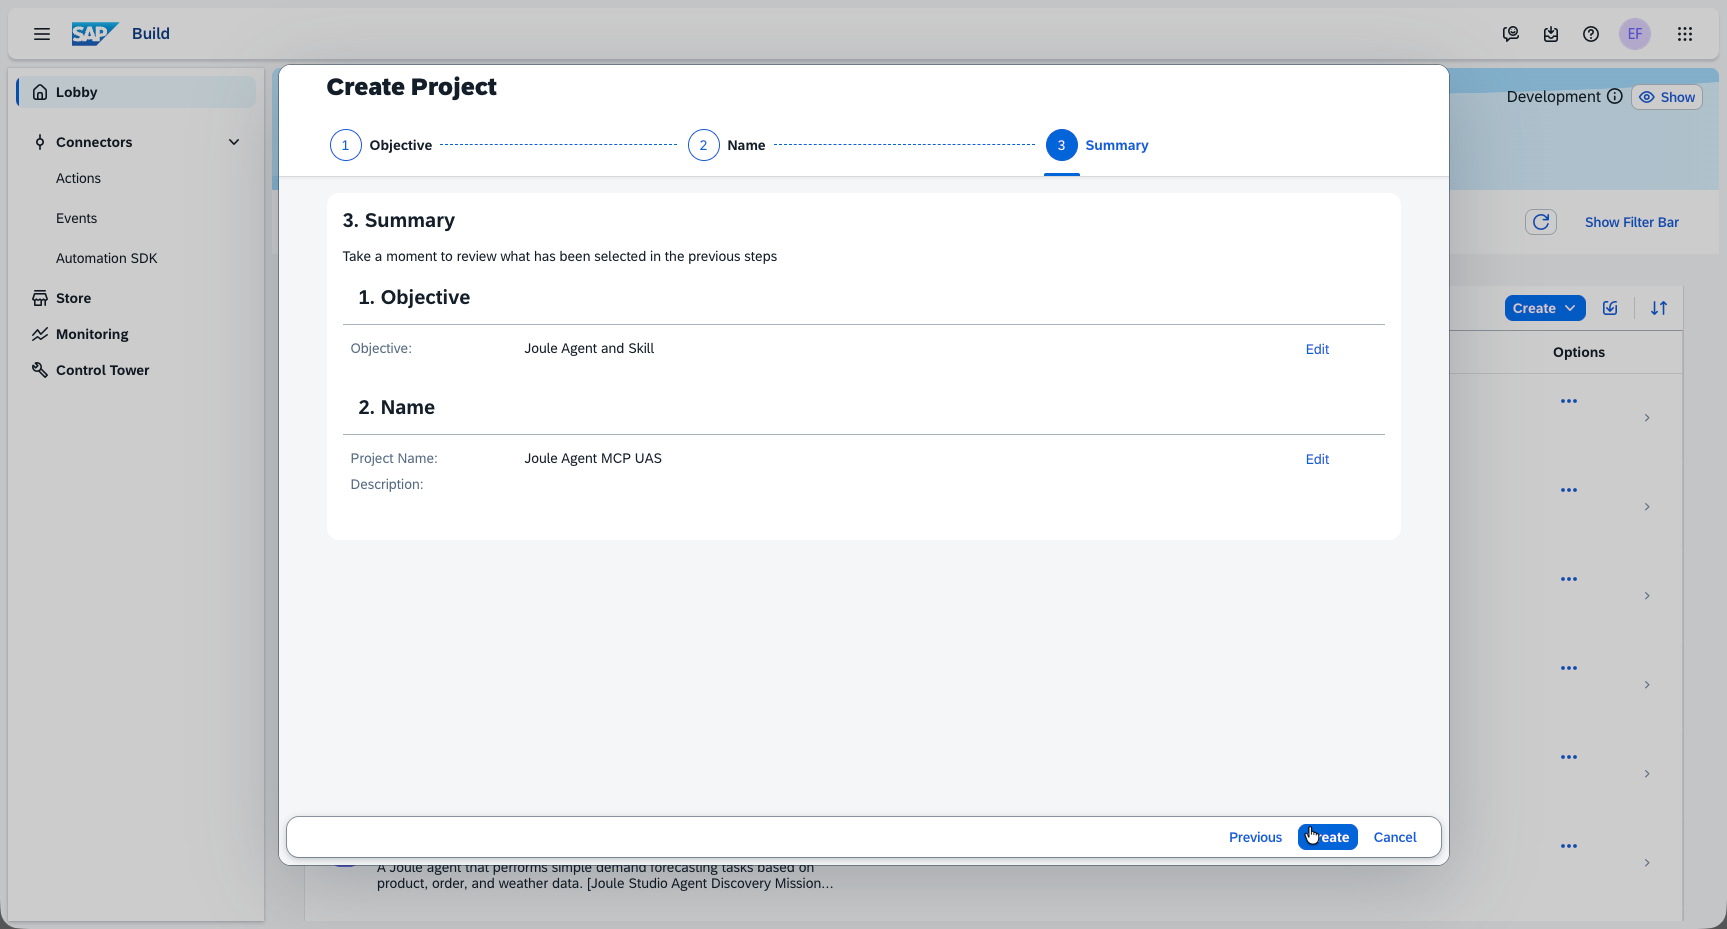Viewport: 1727px width, 929px height.
Task: Open Actions under Connectors
Action: (78, 178)
